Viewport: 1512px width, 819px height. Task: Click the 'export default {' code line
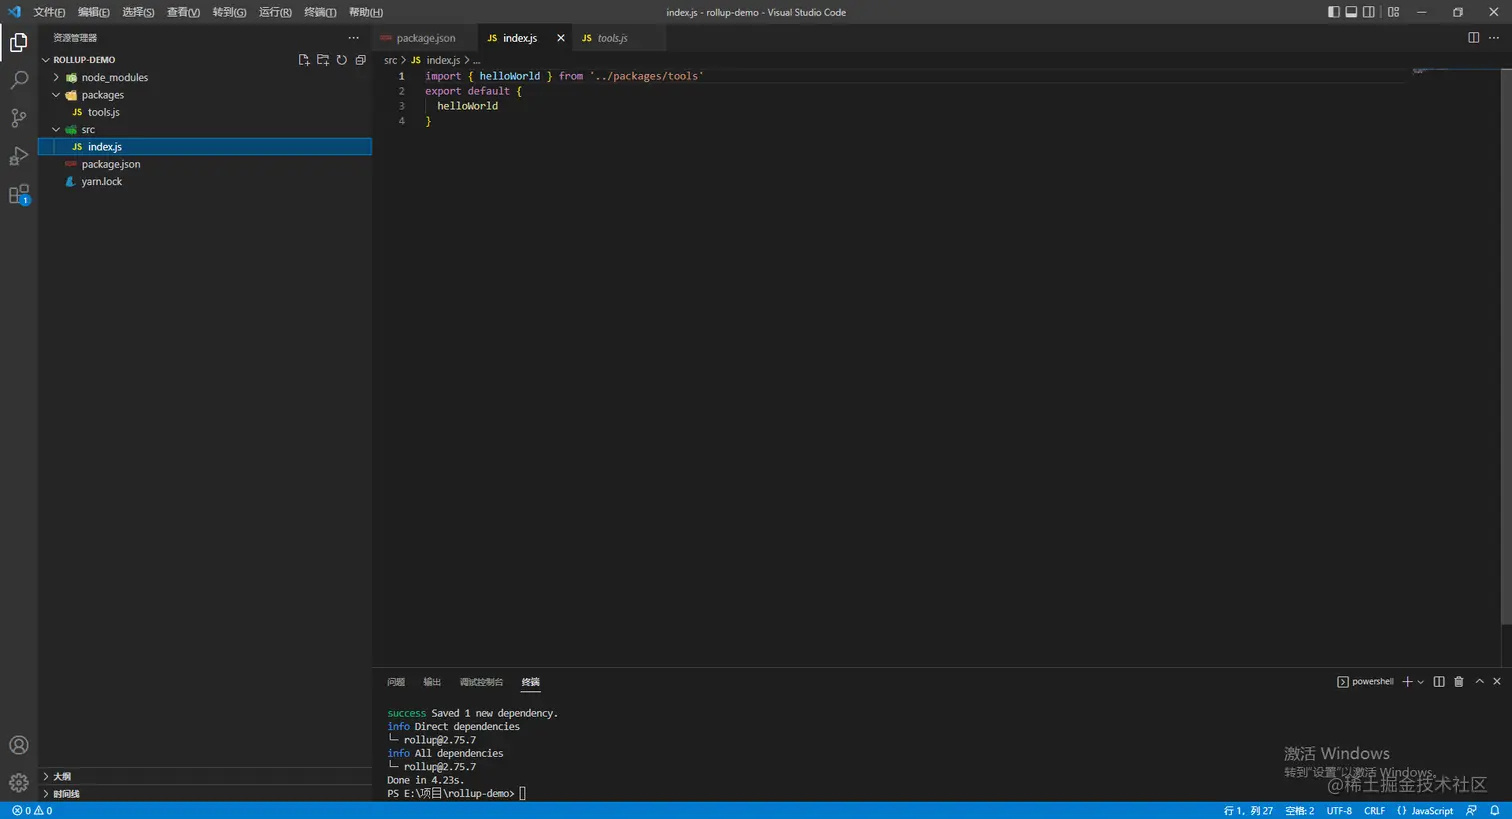(x=473, y=91)
